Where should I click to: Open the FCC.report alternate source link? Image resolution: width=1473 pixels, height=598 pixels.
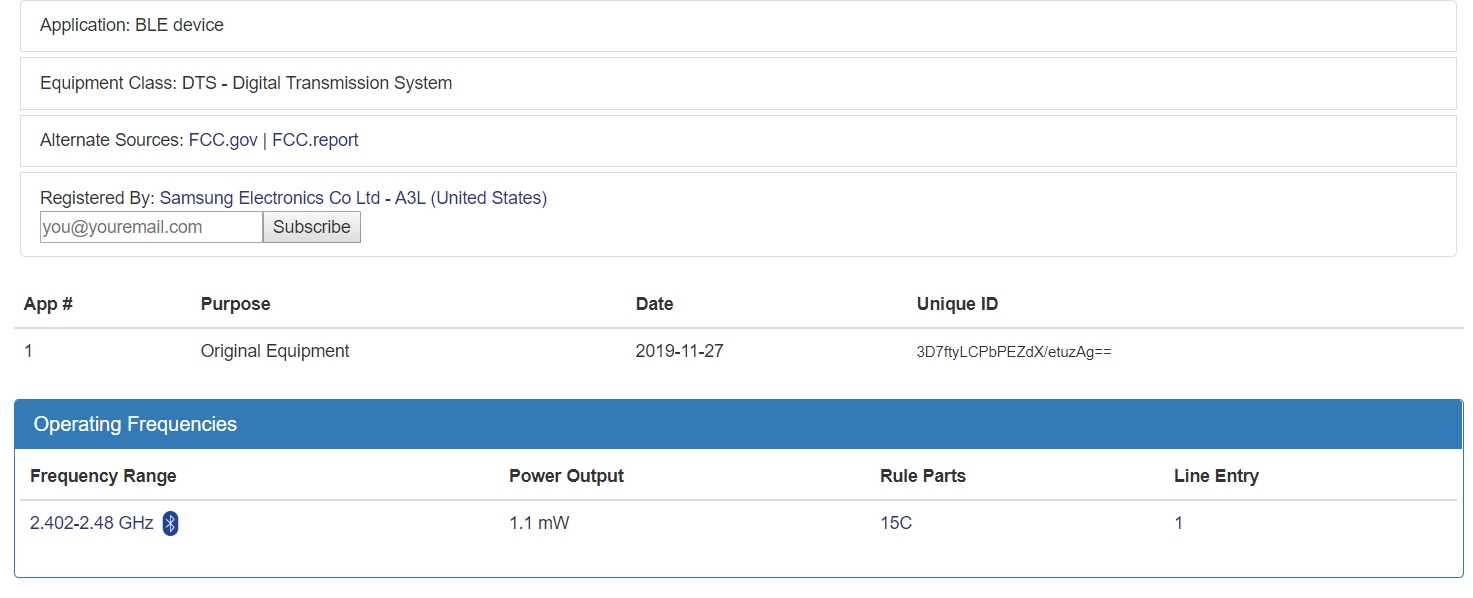coord(315,140)
